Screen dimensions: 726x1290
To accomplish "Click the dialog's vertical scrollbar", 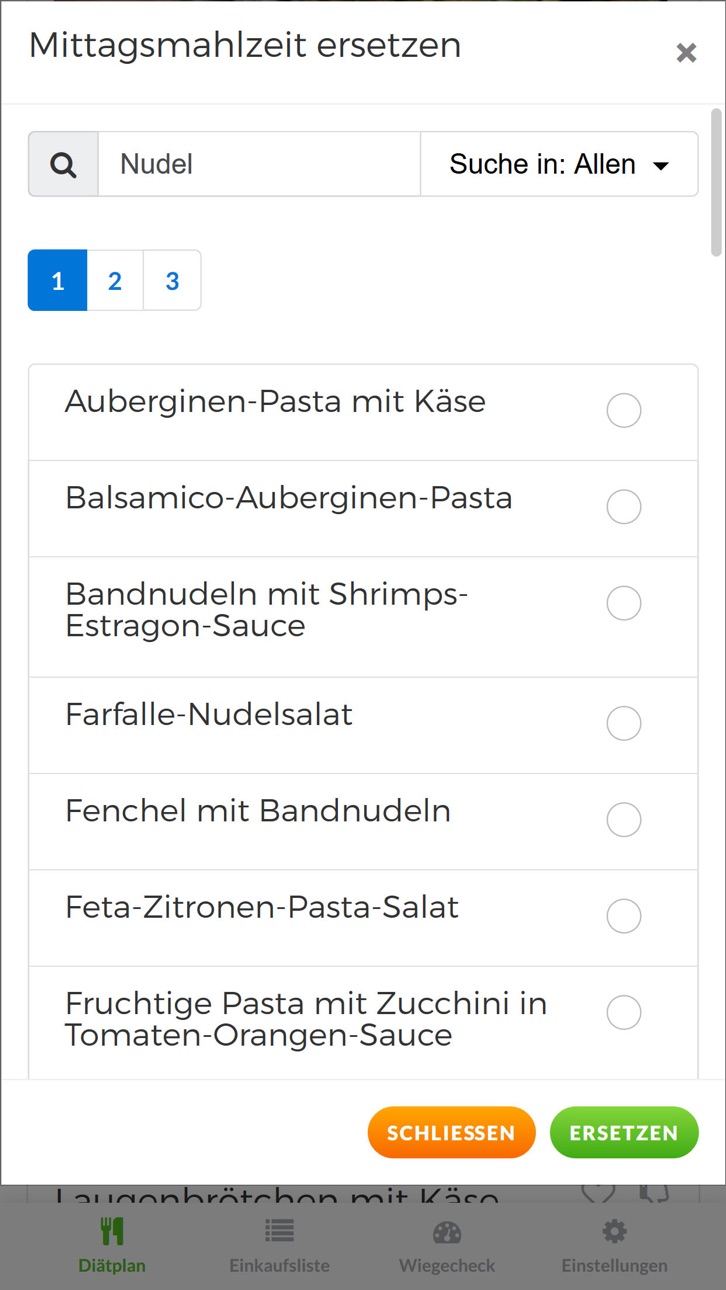I will click(x=716, y=181).
